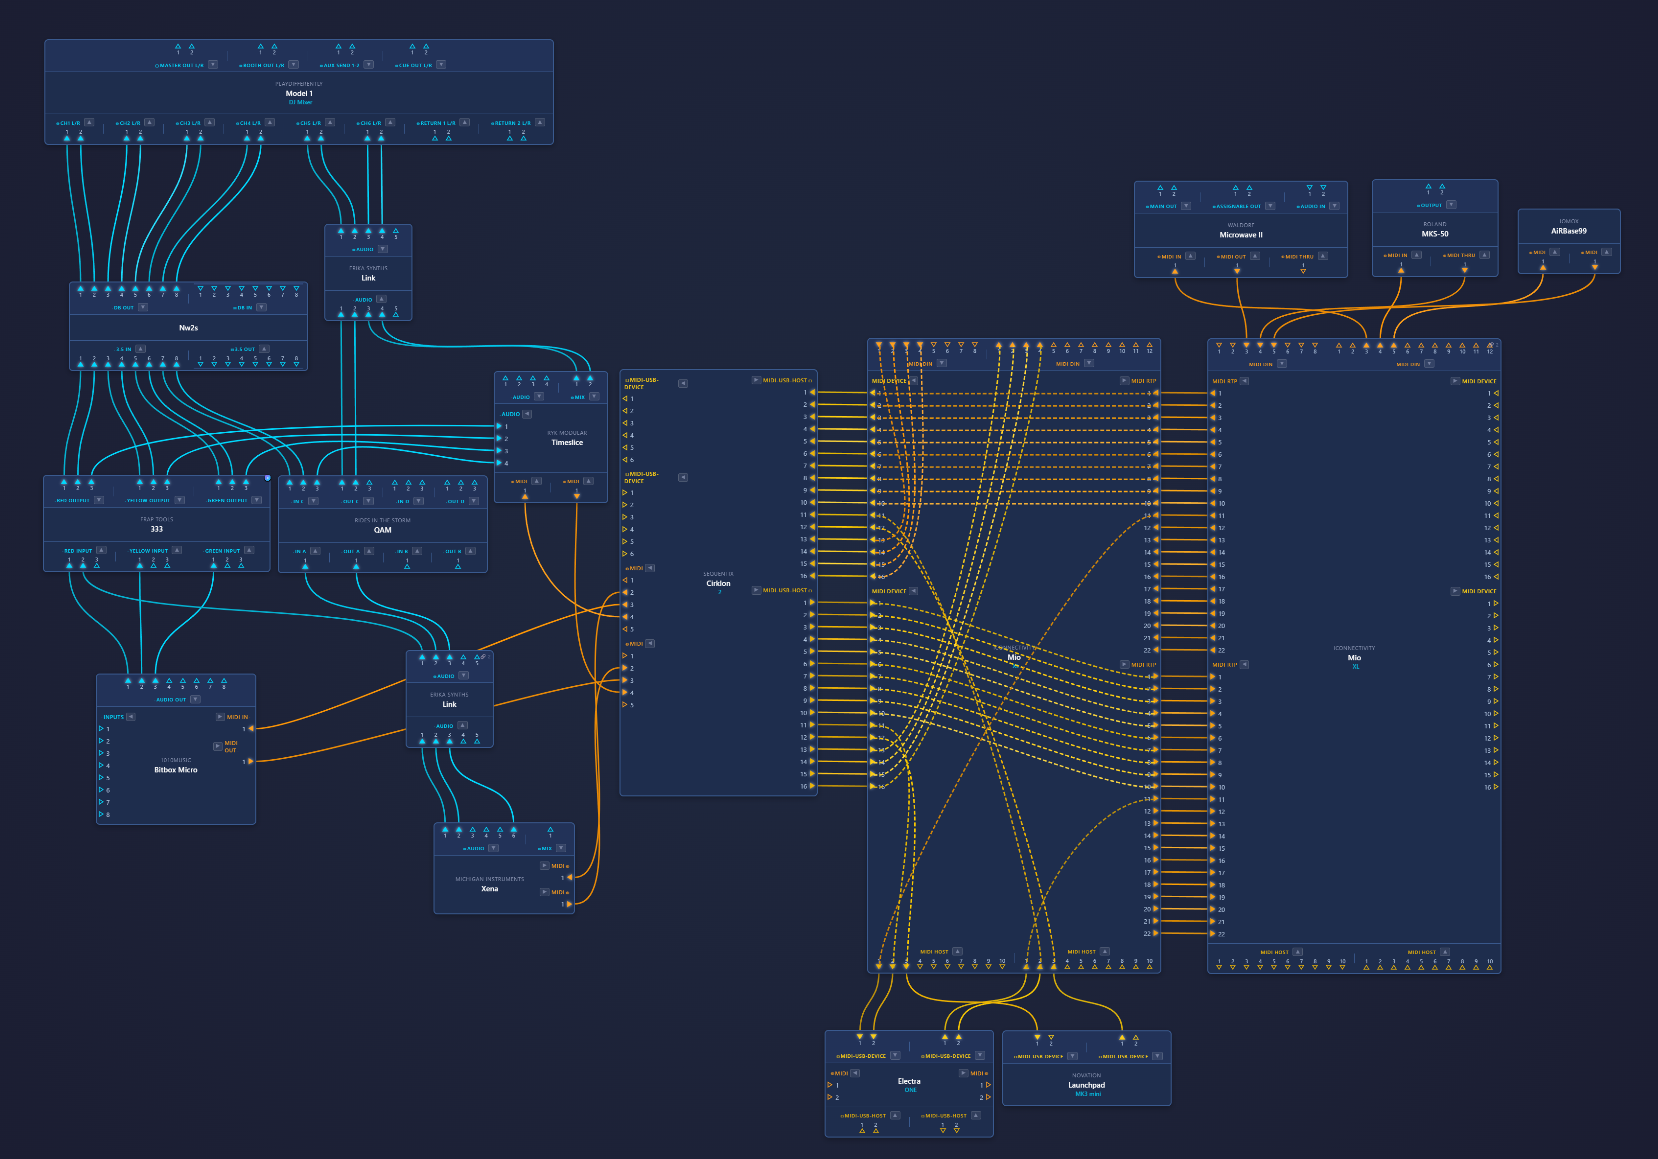This screenshot has width=1658, height=1159.
Task: Click Xena MIX port 1
Action: tap(550, 829)
